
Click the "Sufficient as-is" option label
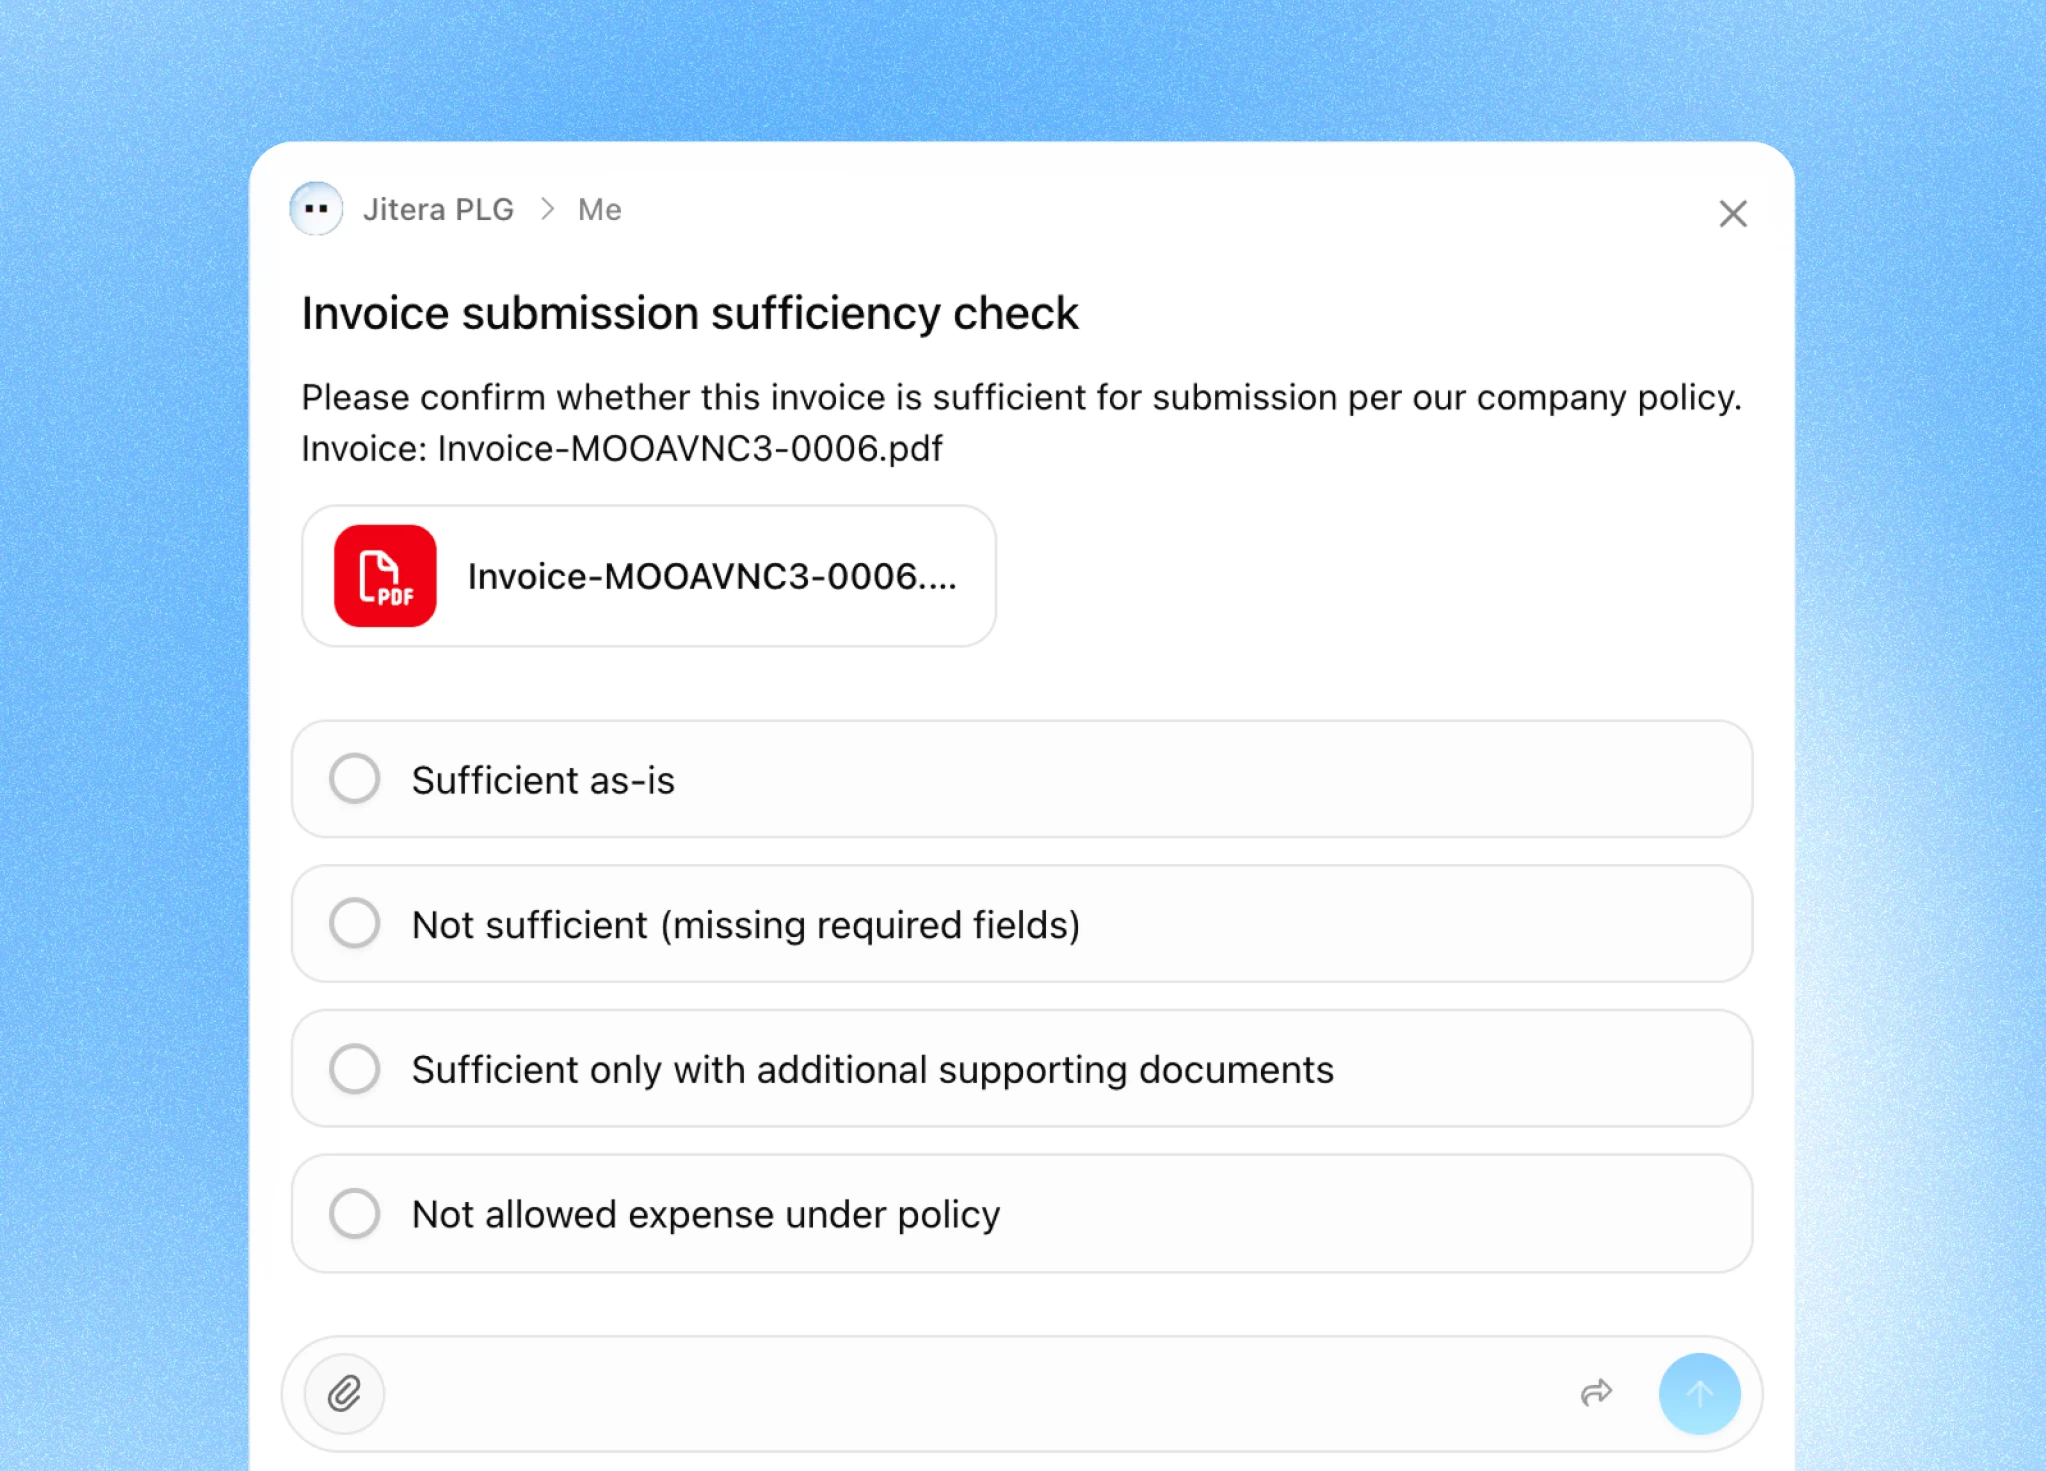click(x=543, y=780)
